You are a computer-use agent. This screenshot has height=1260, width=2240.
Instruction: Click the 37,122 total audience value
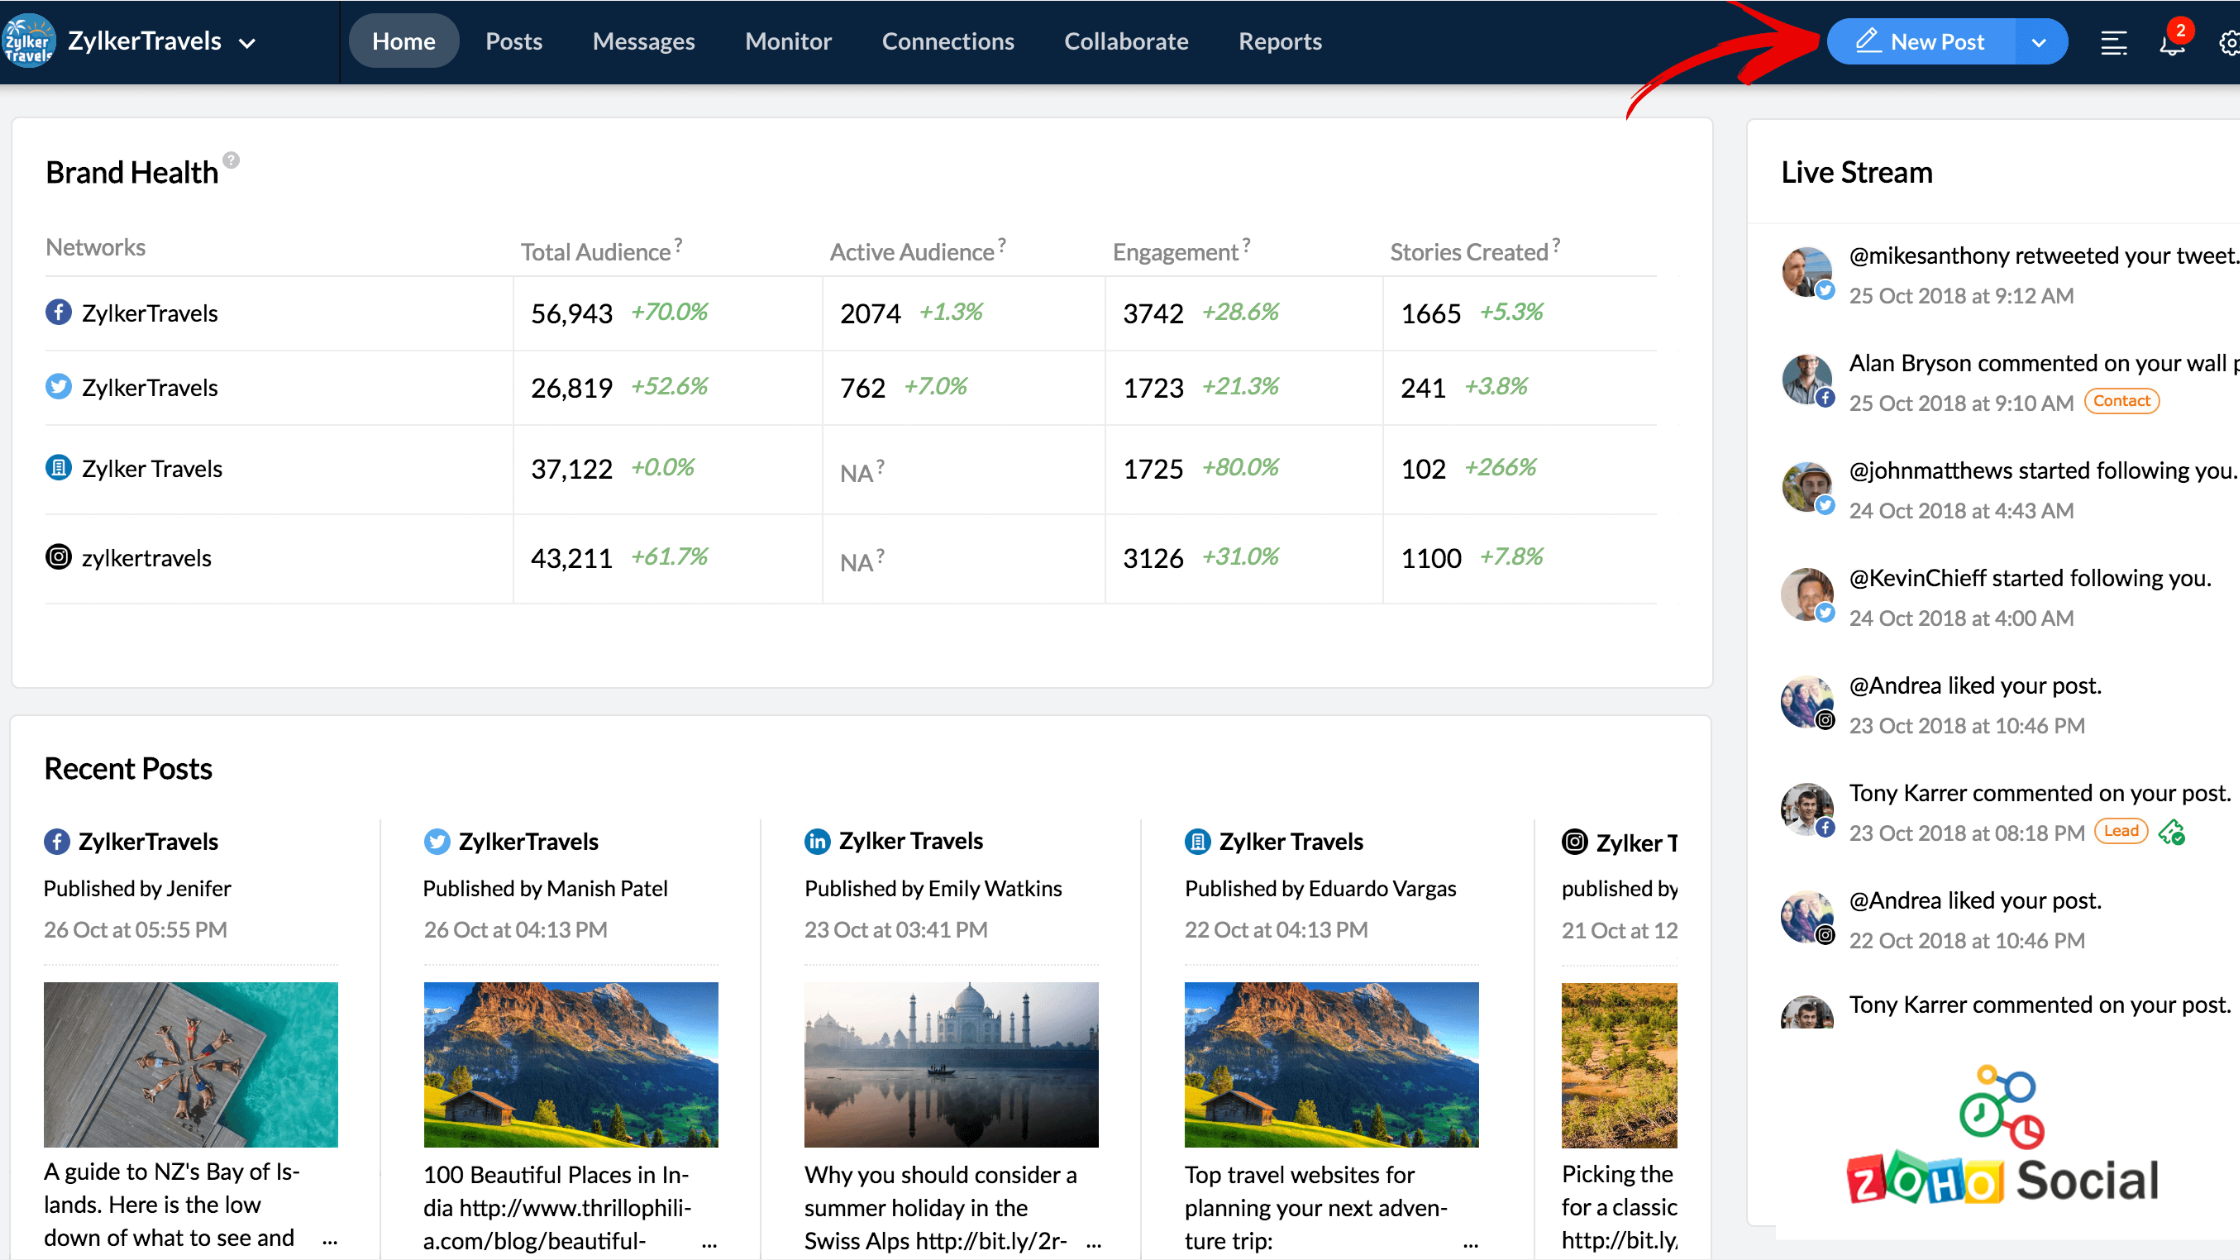click(x=571, y=468)
